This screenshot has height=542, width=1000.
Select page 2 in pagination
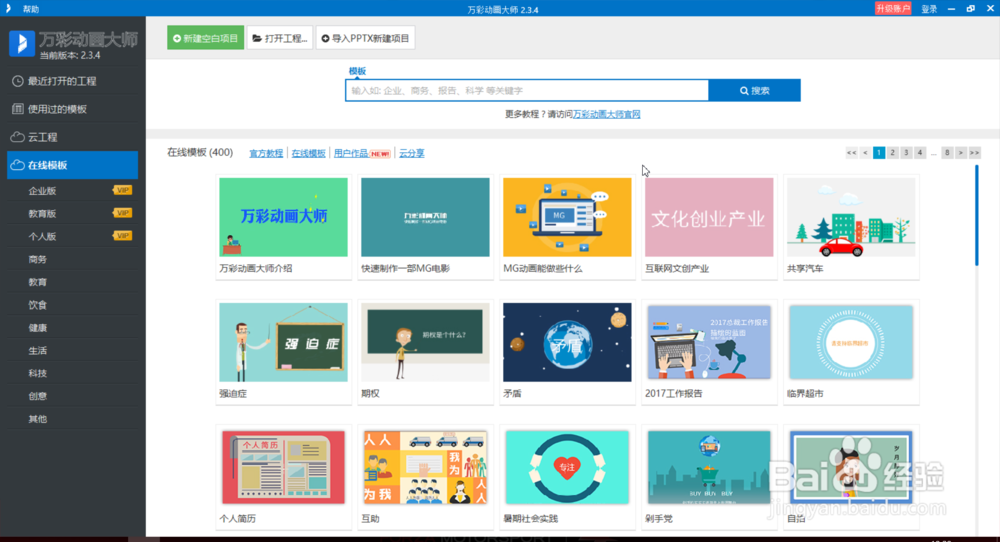pyautogui.click(x=893, y=152)
